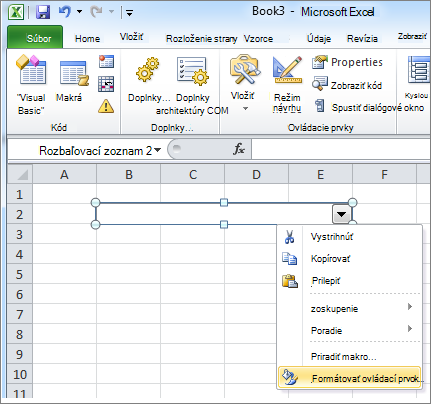
Task: Select row 10 header
Action: pos(20,374)
